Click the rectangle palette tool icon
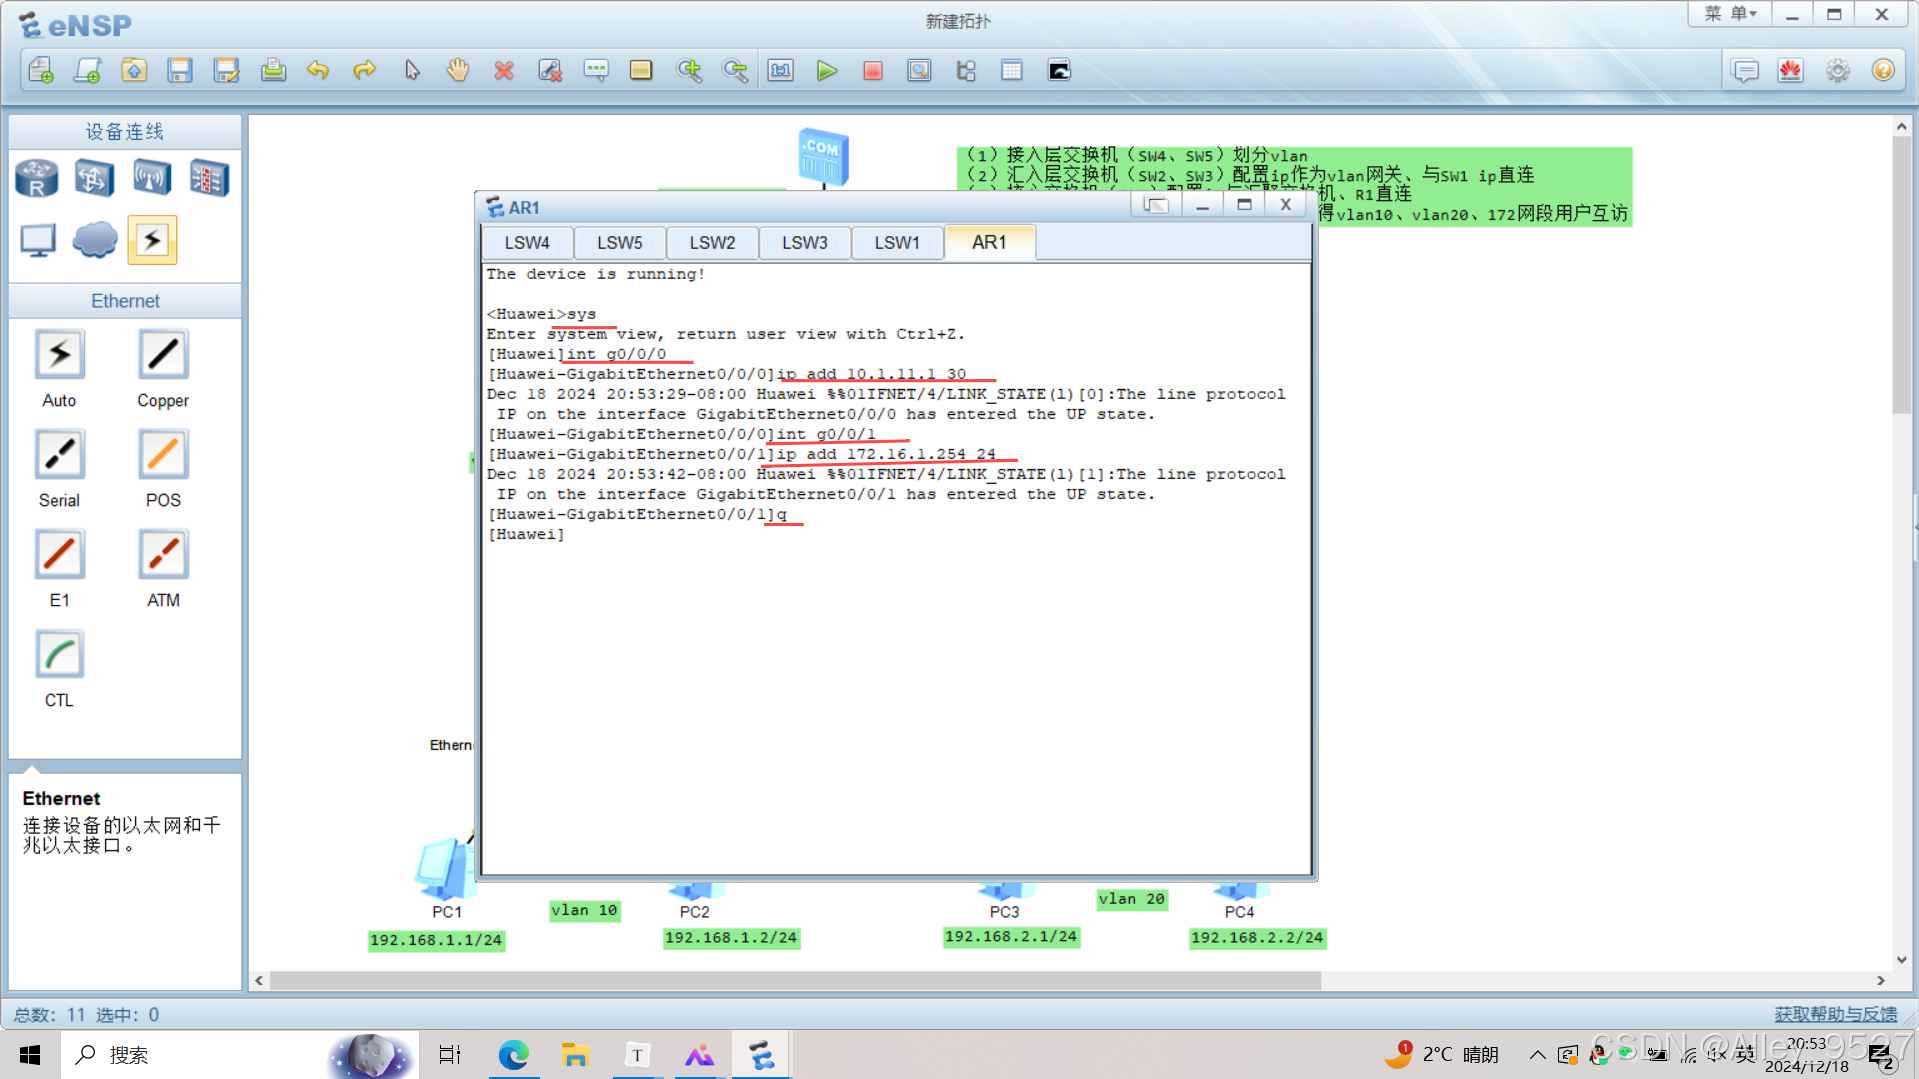Viewport: 1919px width, 1079px height. (641, 70)
